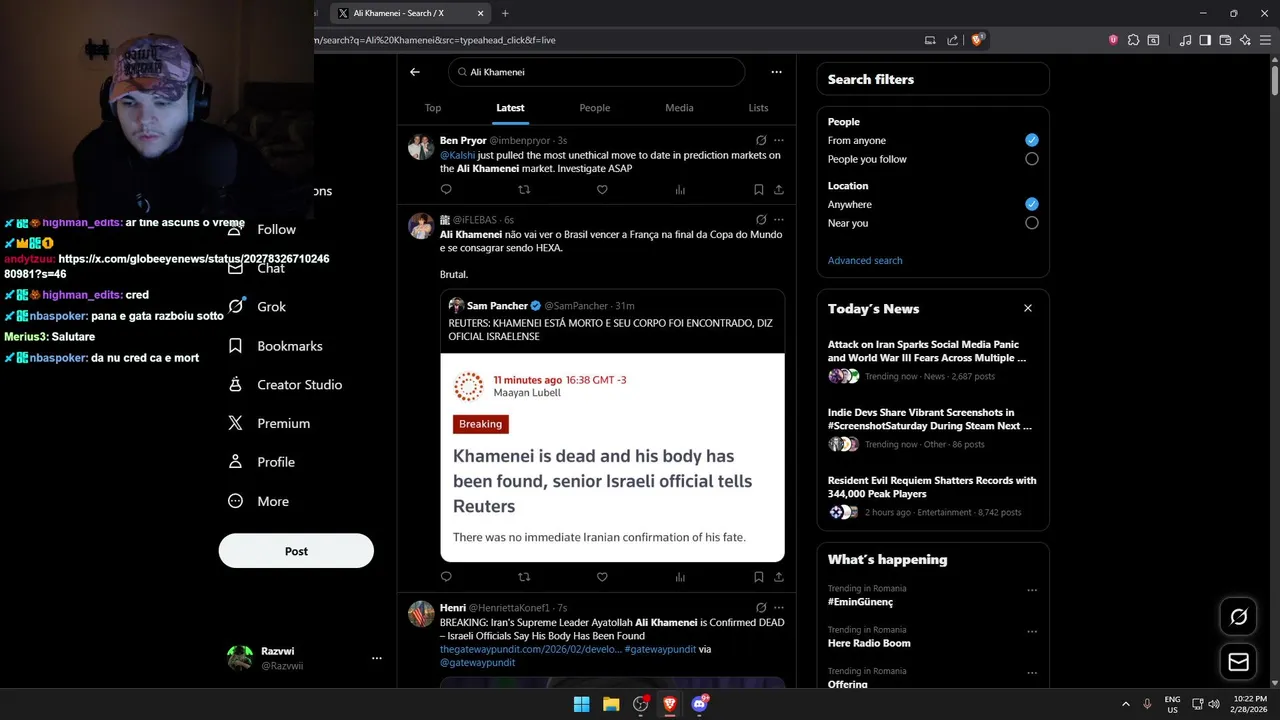The width and height of the screenshot is (1280, 720).
Task: Switch to Lists tab
Action: 758,108
